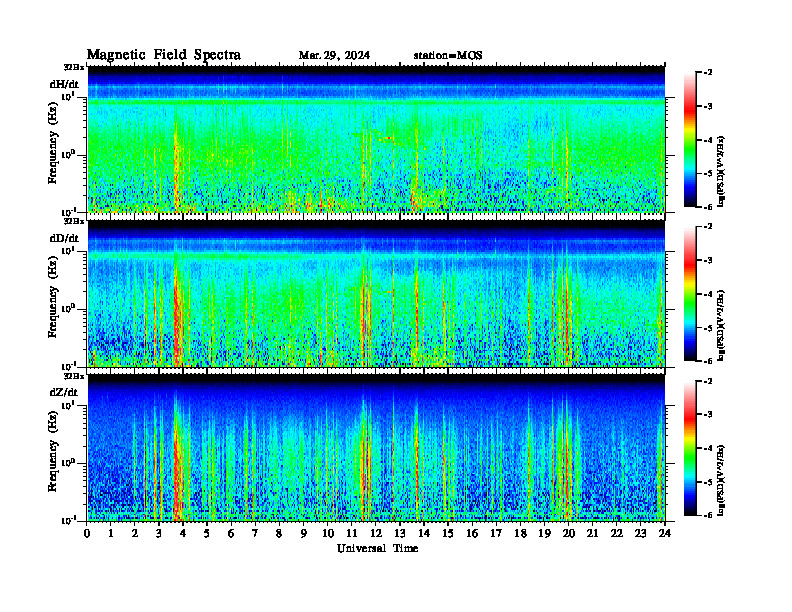792x612 pixels.
Task: Click the "23" hour tick label
Action: [x=640, y=533]
